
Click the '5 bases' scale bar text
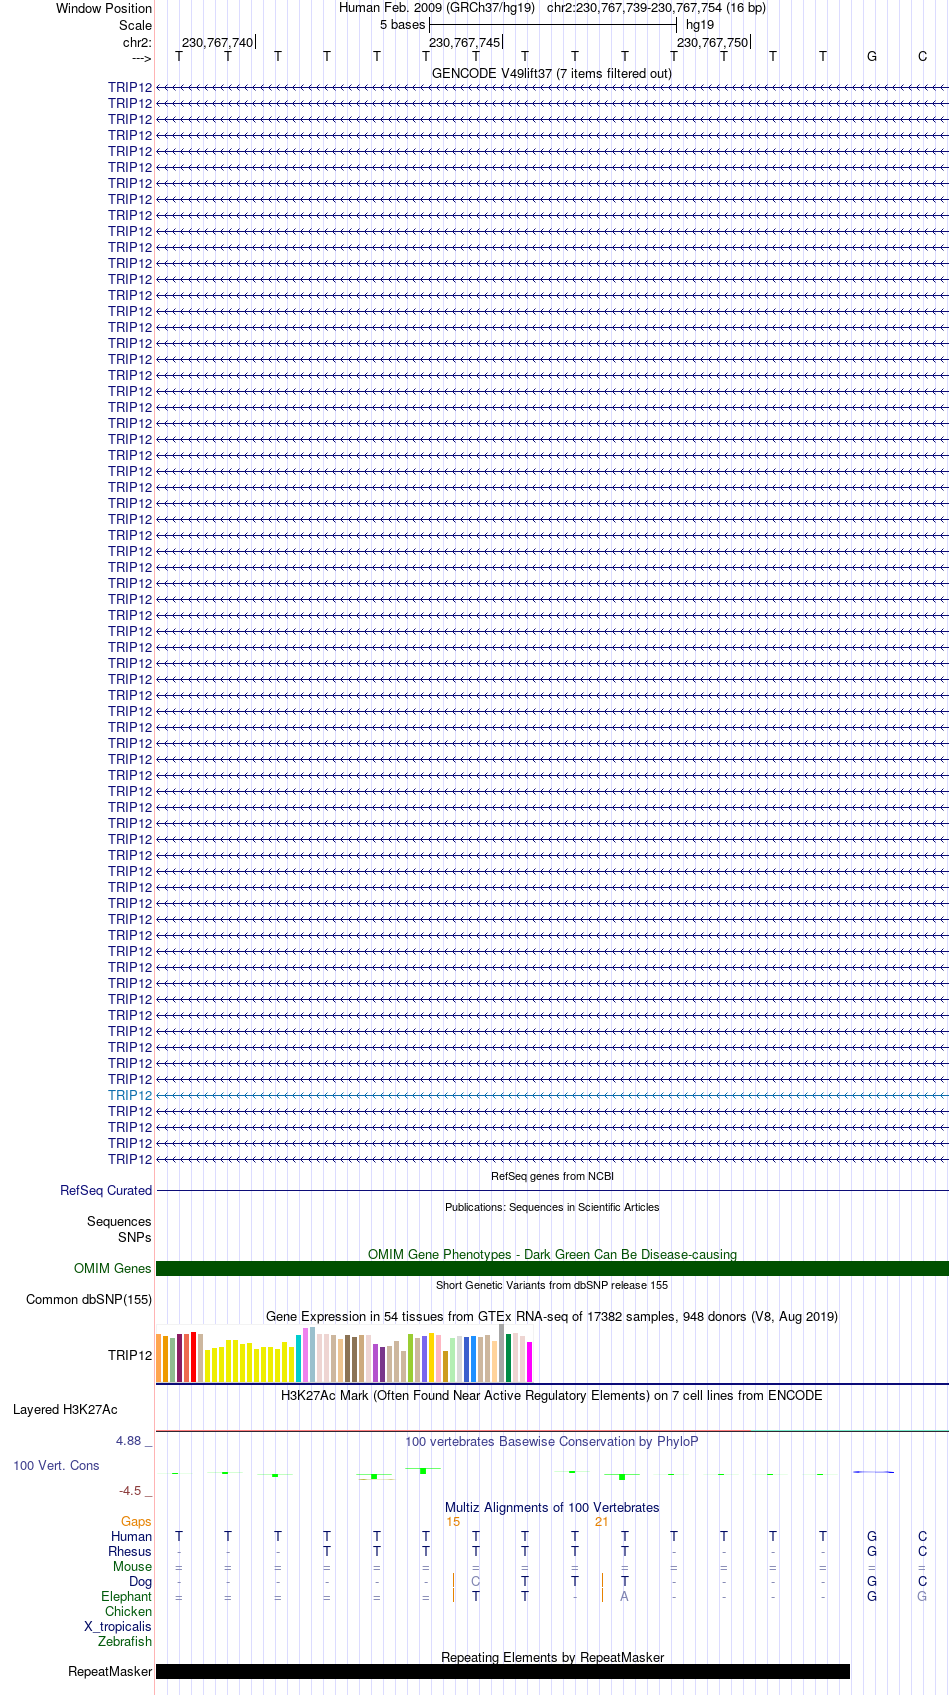[x=402, y=24]
